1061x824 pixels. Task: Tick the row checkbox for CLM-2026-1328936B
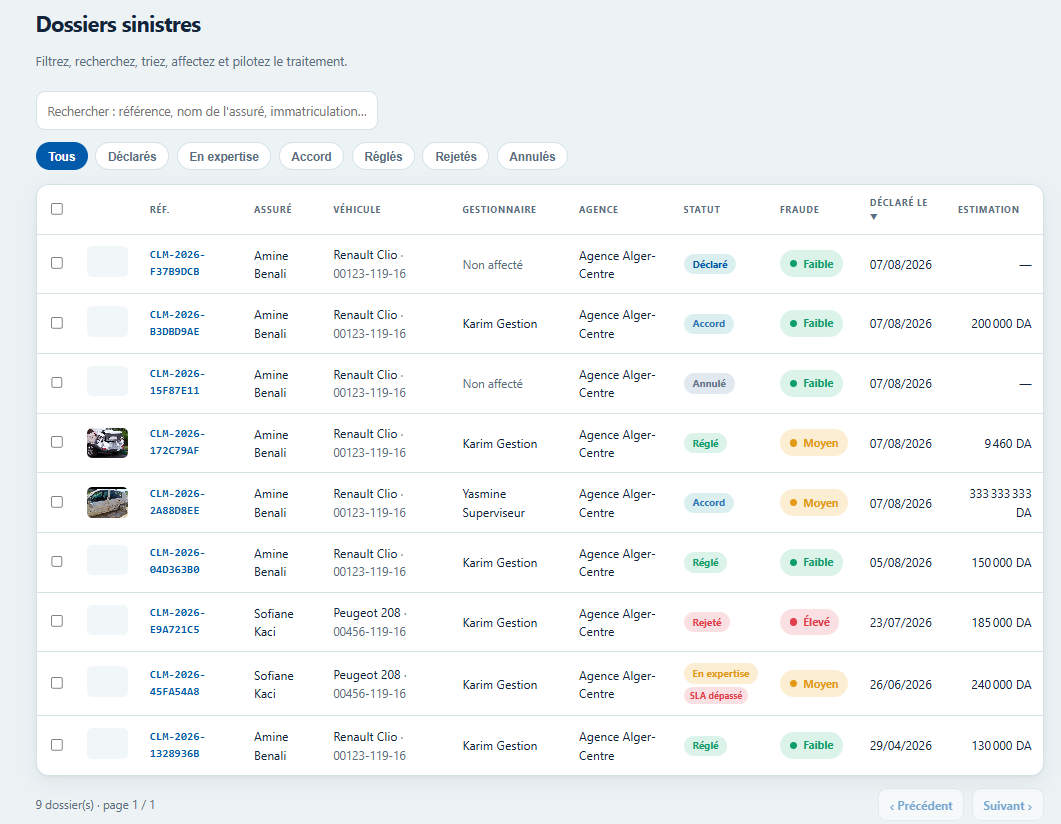(57, 745)
